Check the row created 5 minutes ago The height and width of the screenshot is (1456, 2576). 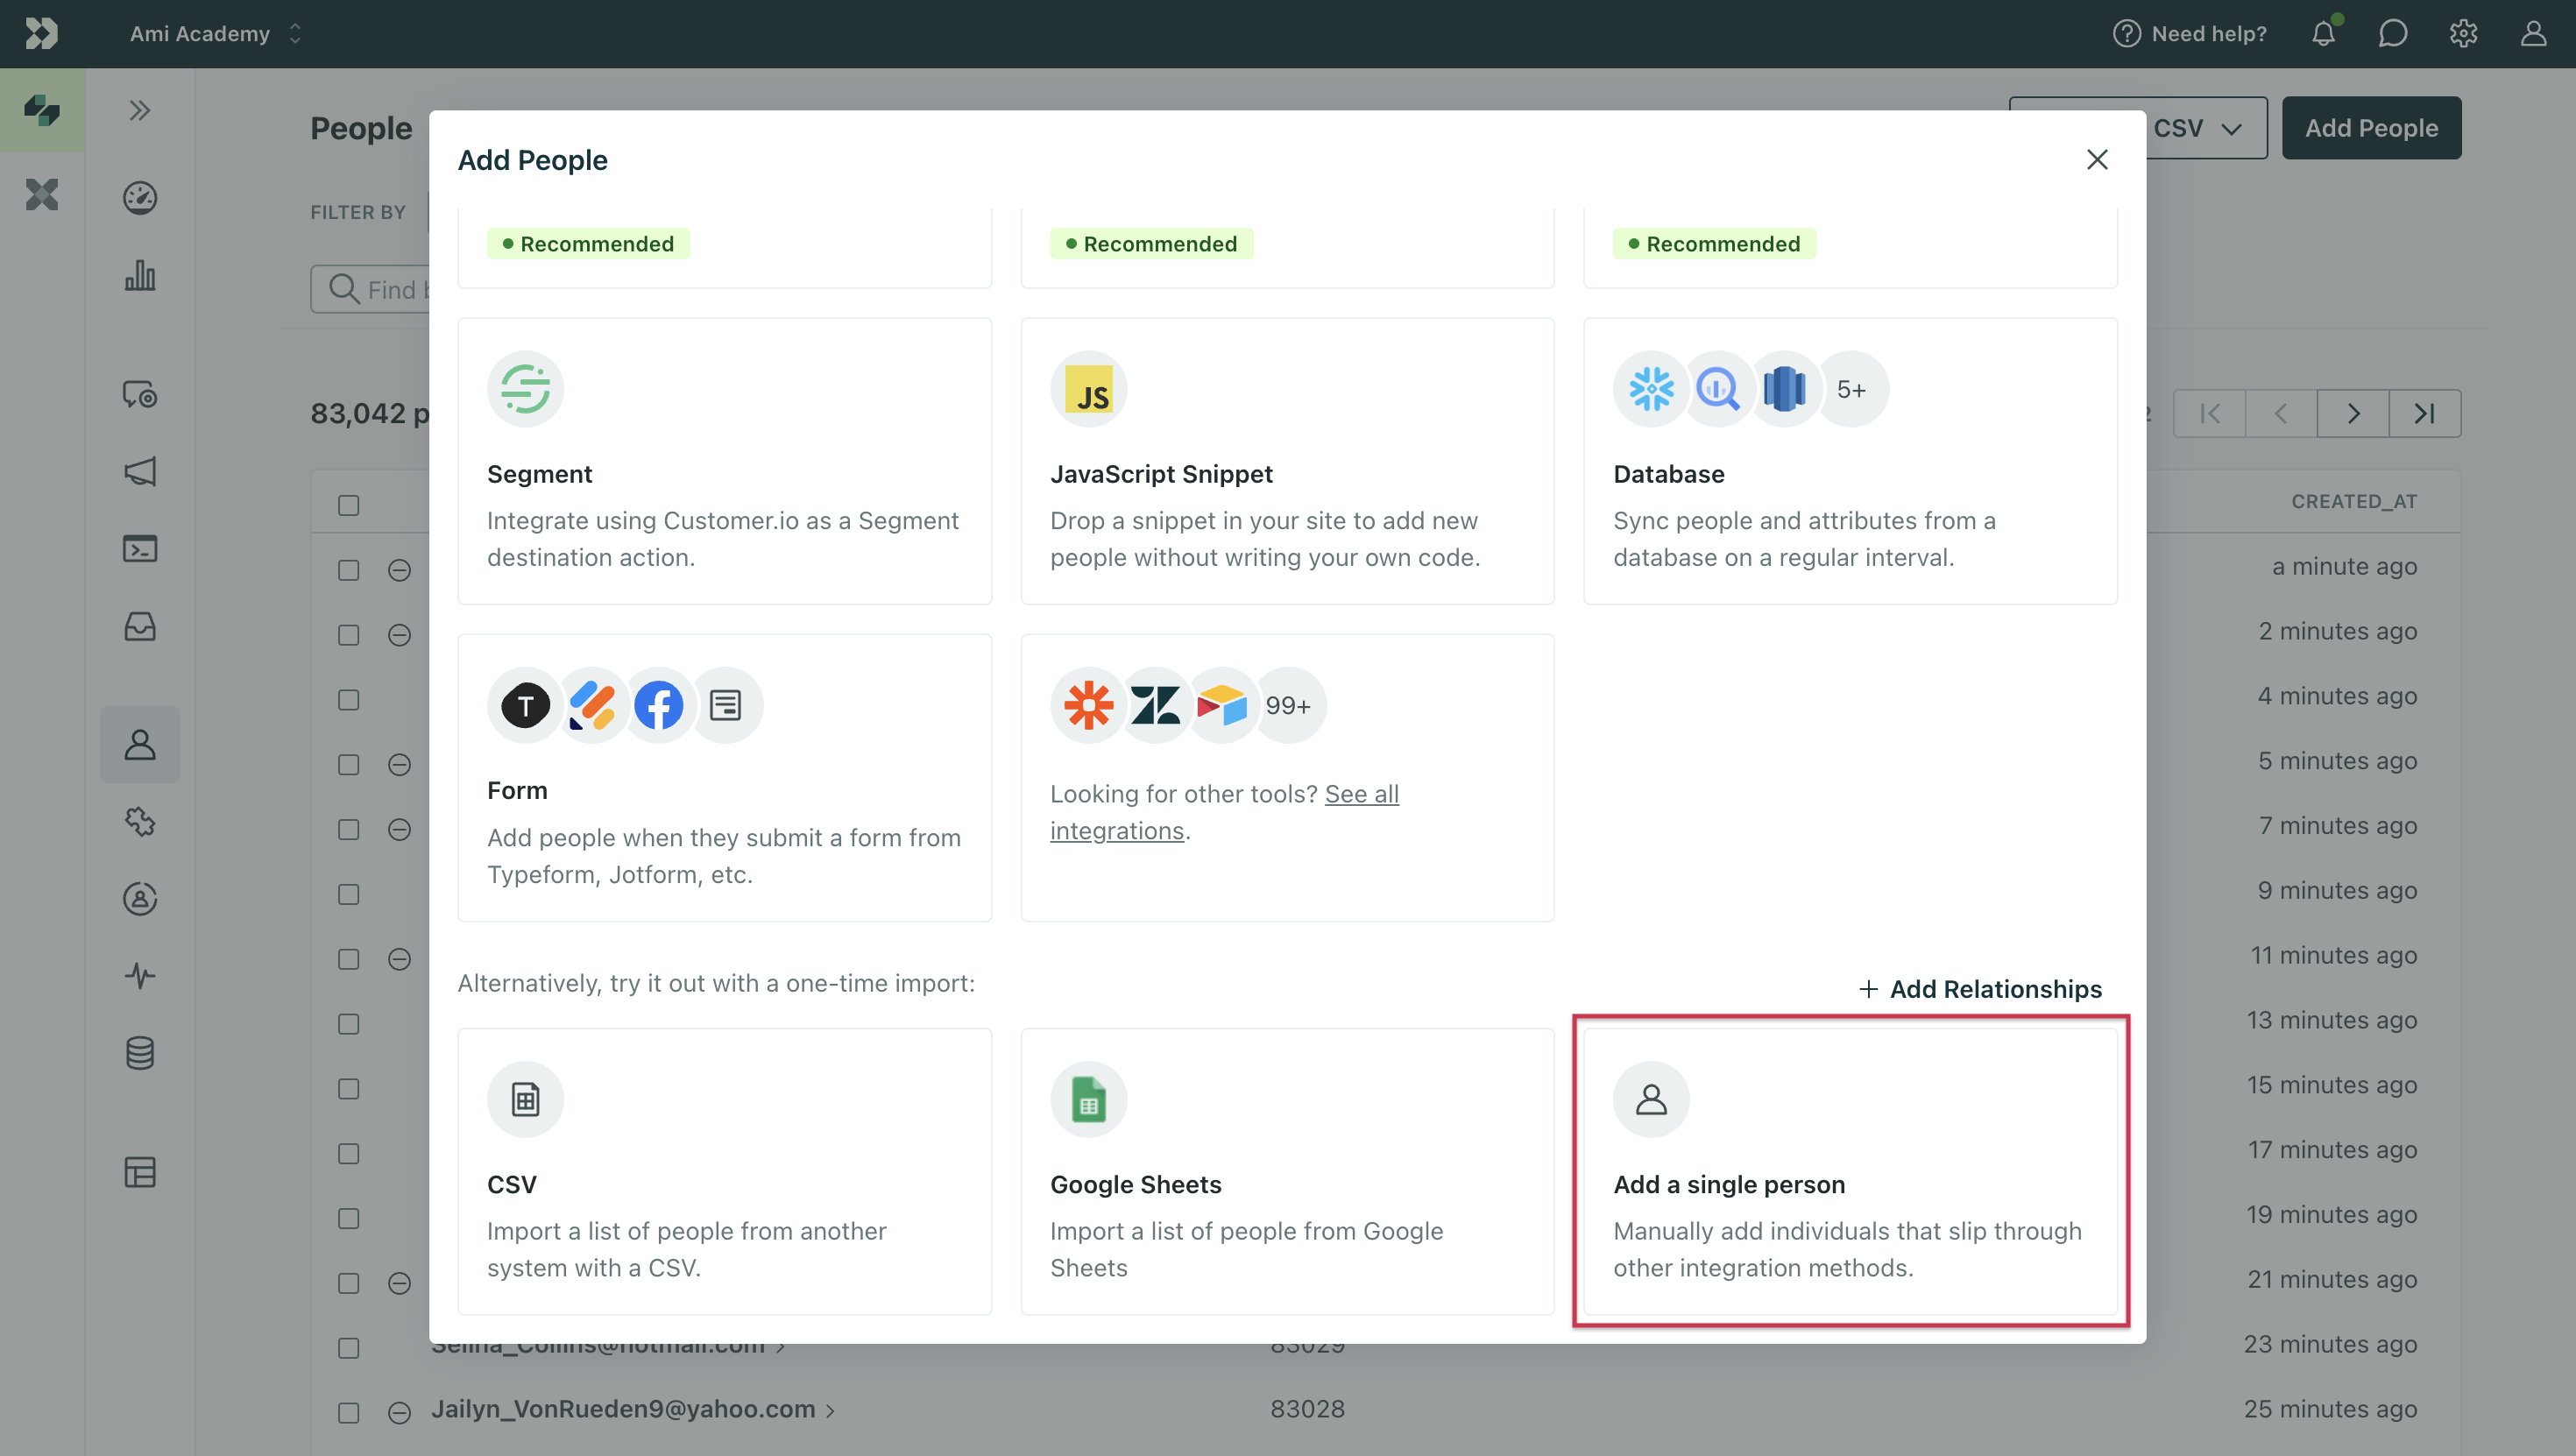pos(348,765)
